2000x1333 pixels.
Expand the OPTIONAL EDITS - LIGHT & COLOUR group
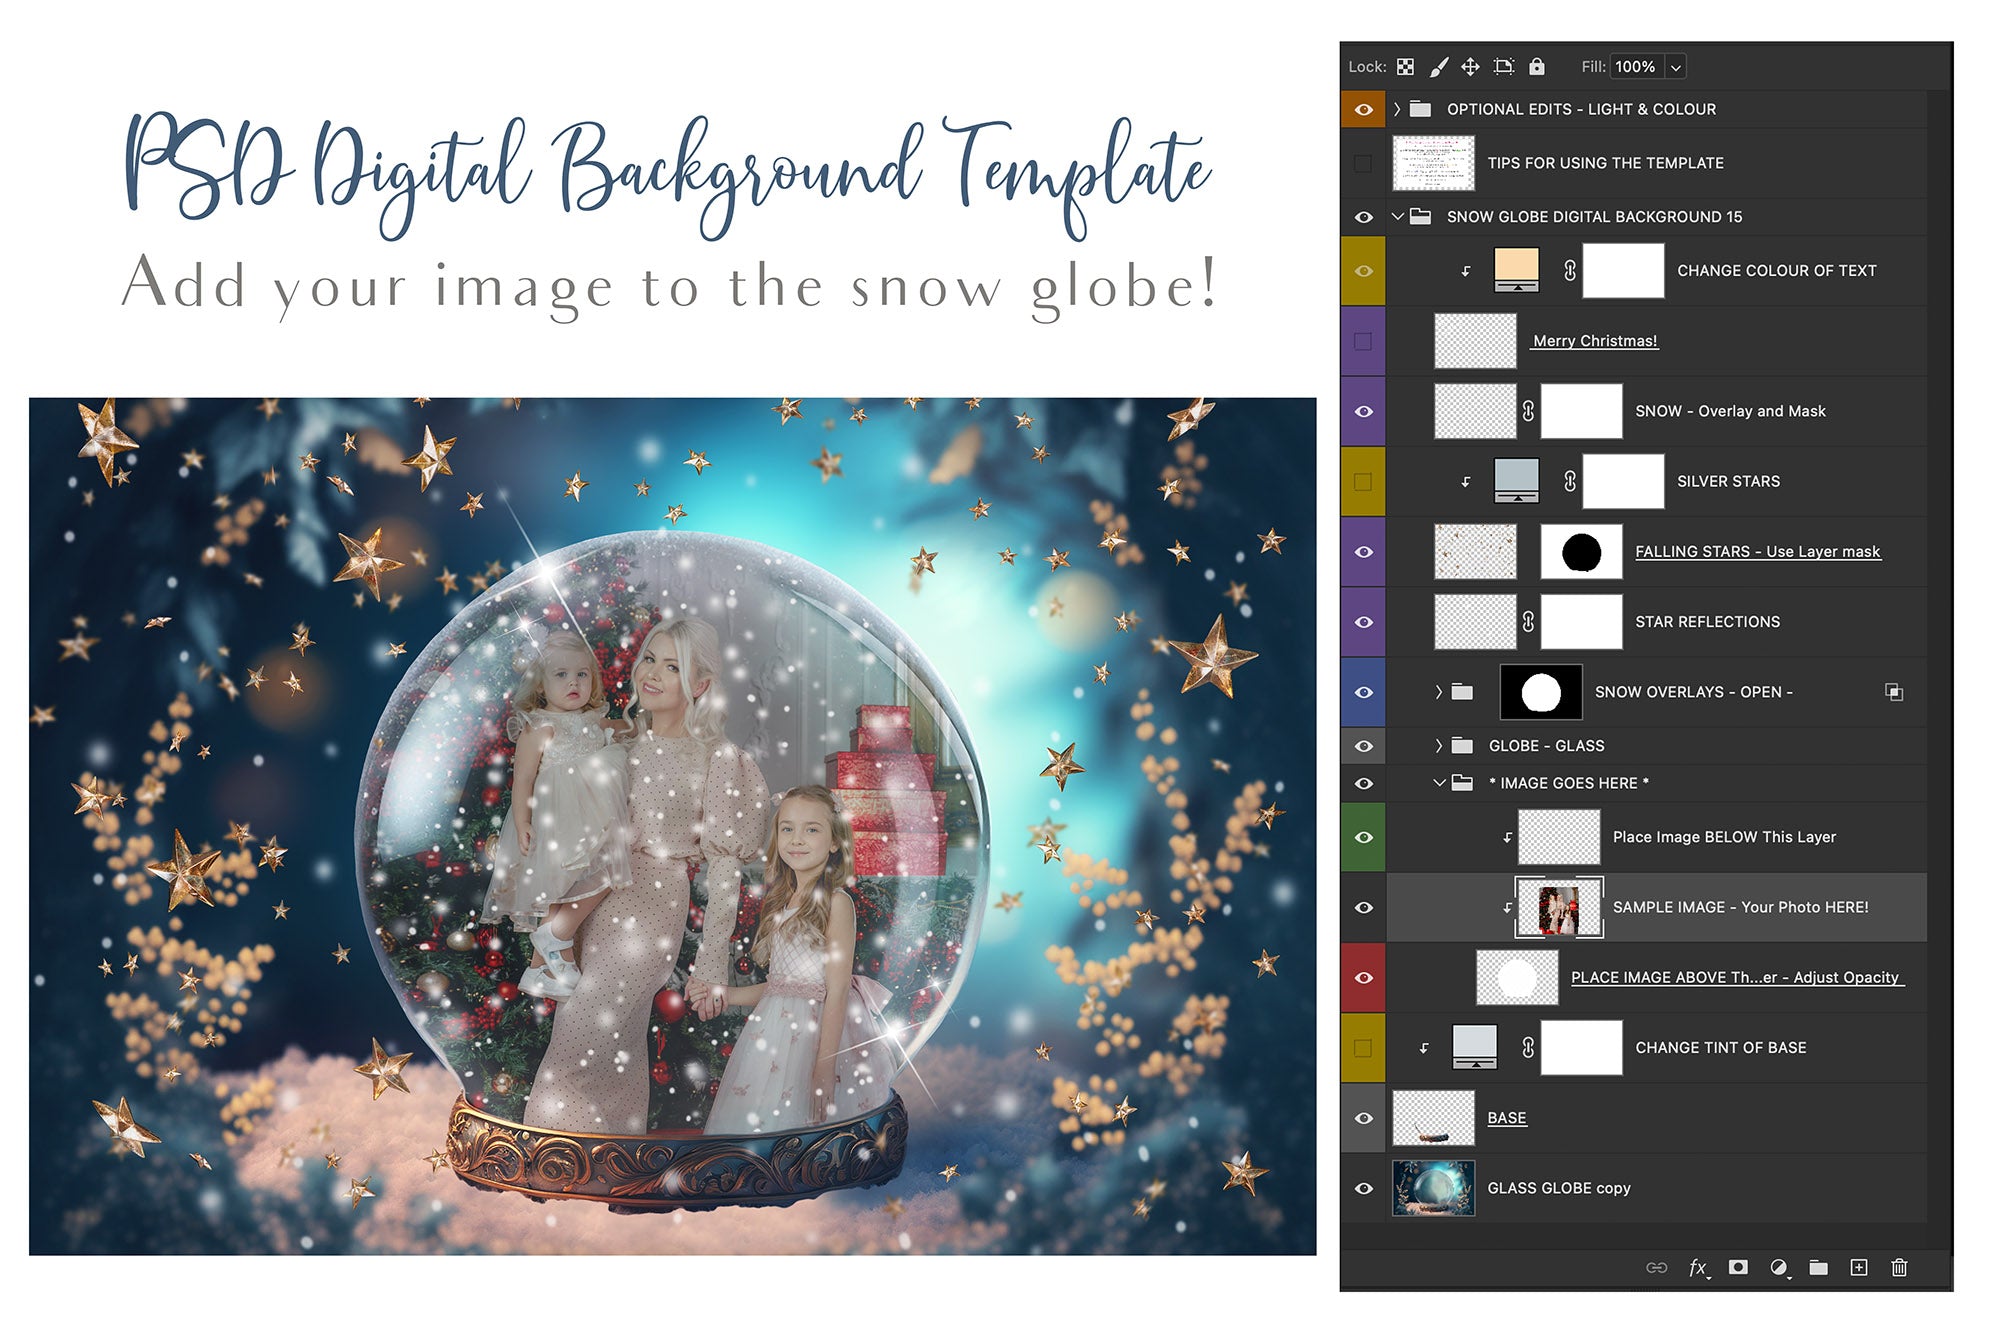(1396, 108)
